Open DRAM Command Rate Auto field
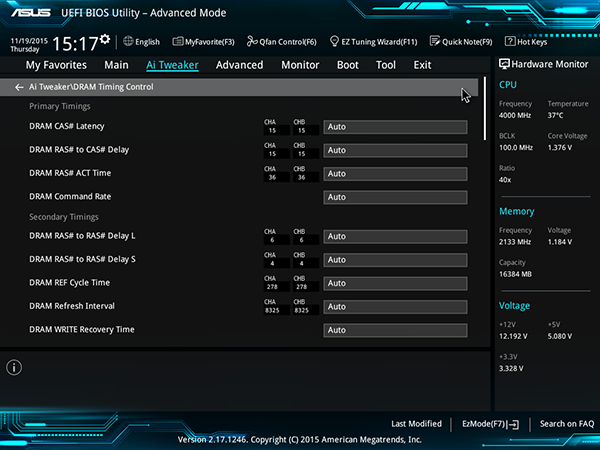This screenshot has width=600, height=450. [x=395, y=197]
